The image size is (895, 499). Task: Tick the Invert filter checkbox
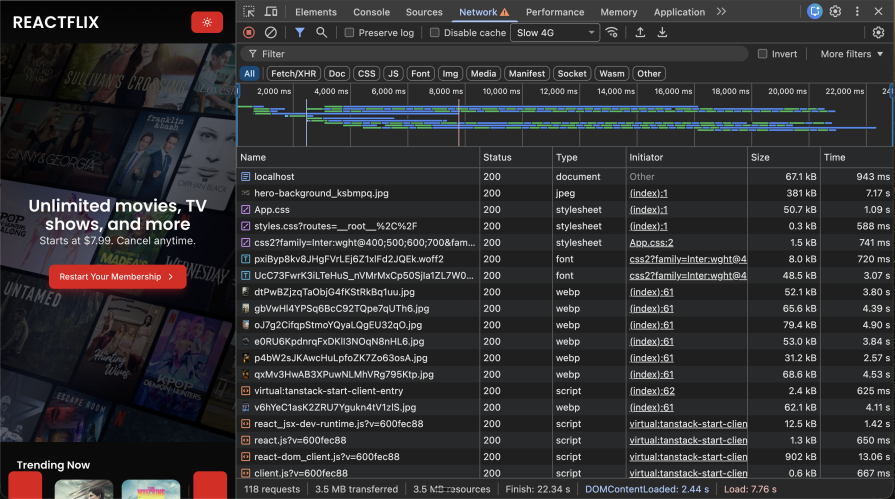[x=763, y=54]
